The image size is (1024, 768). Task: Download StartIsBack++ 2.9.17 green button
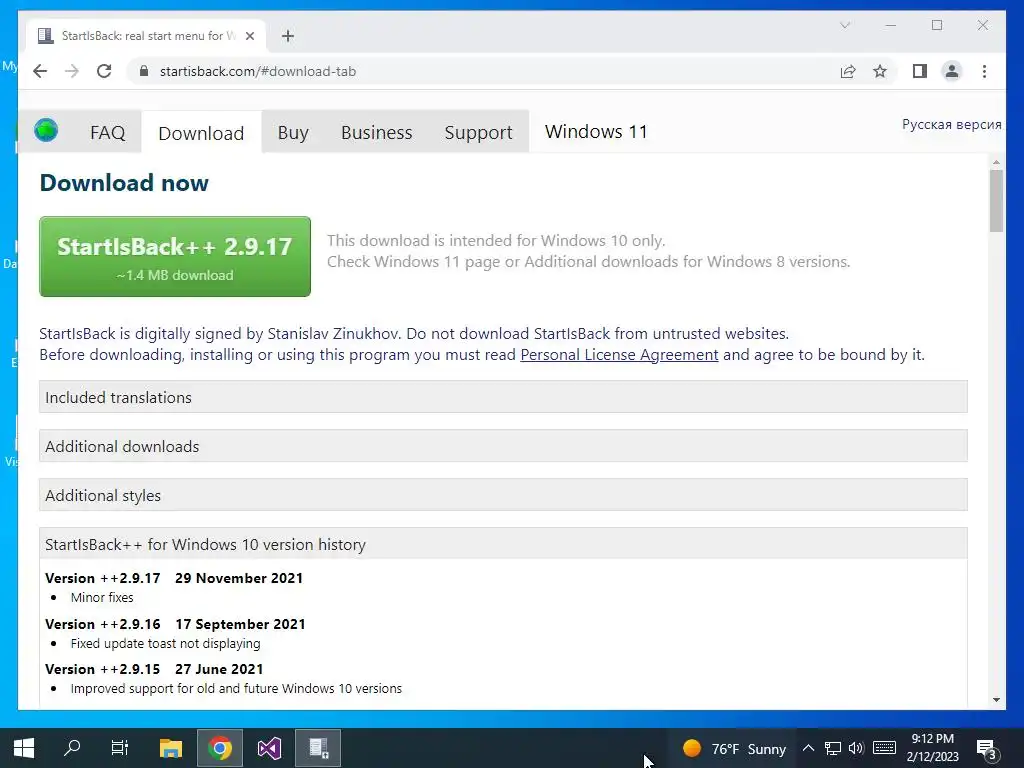tap(175, 257)
